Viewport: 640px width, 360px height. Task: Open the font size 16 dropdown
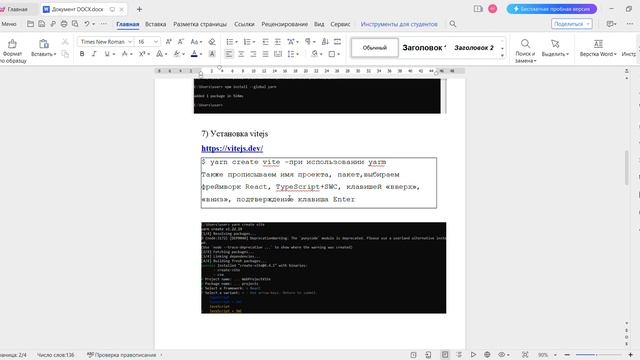tap(156, 42)
